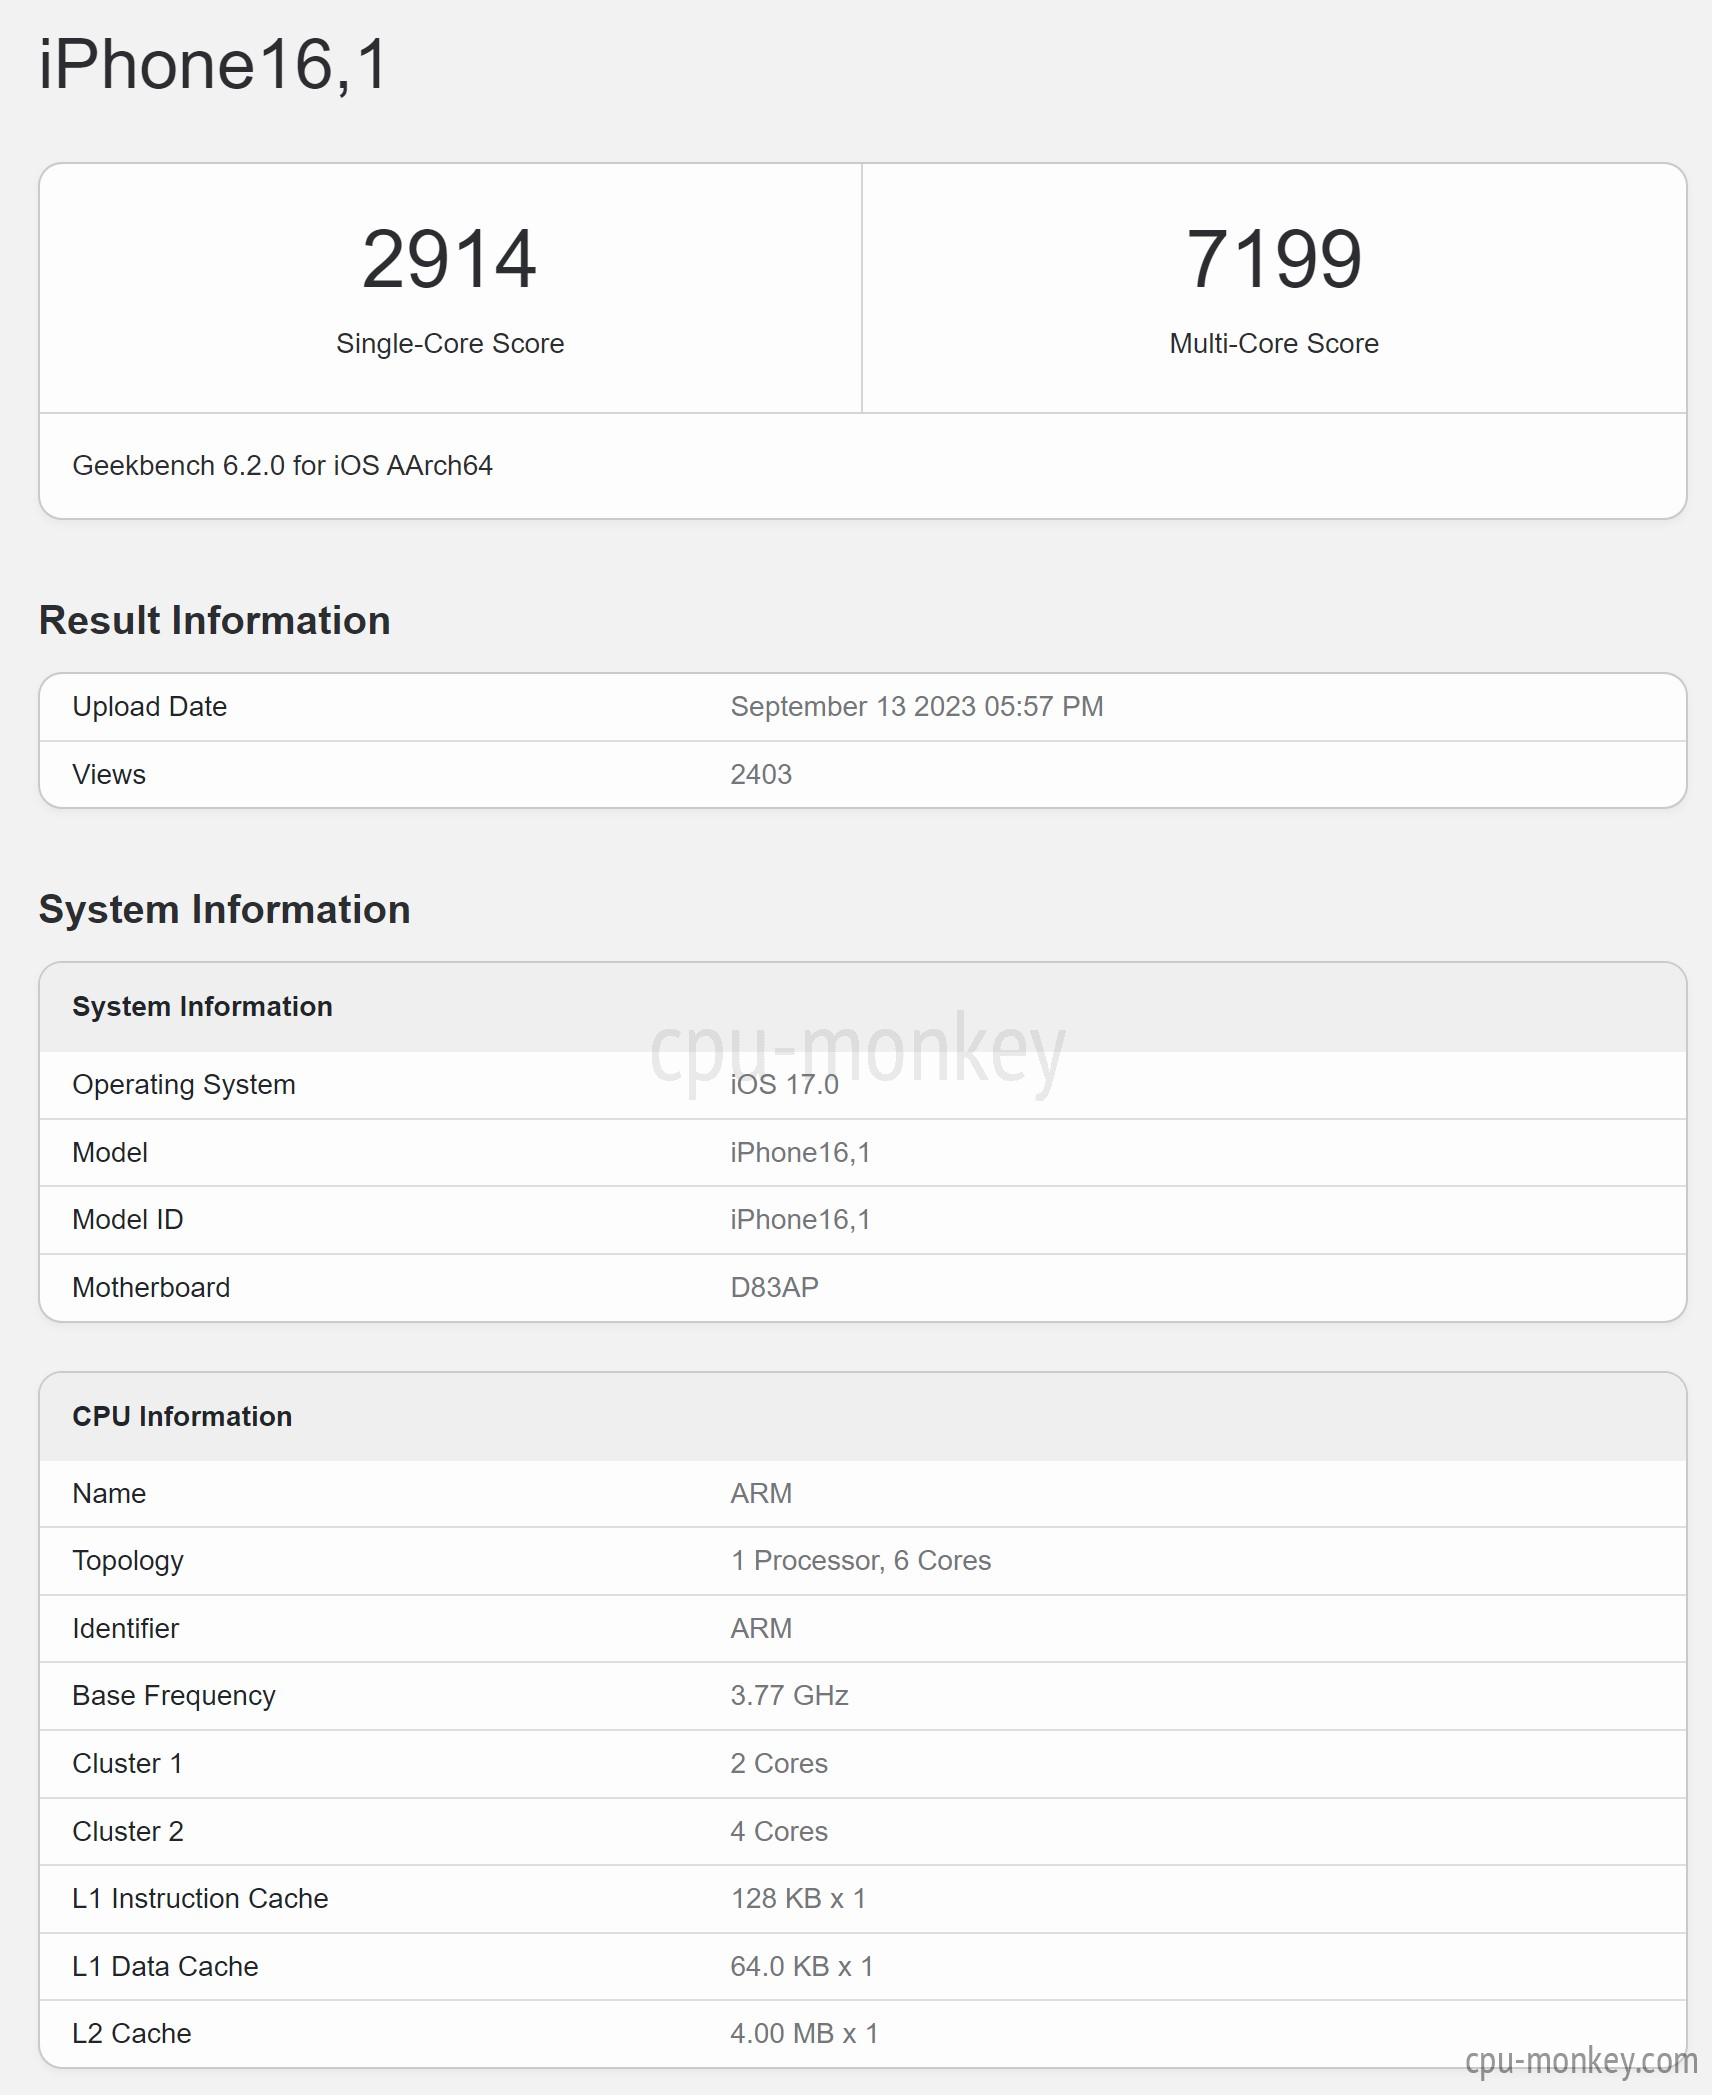Click the Topology label
The image size is (1712, 2096).
[x=128, y=1561]
